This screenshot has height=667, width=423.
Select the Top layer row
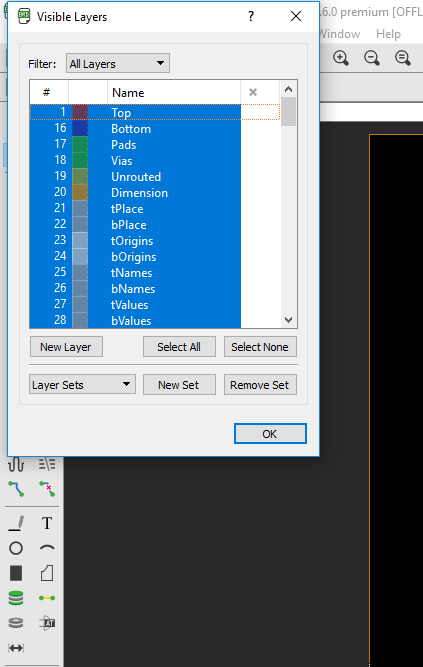tap(155, 112)
